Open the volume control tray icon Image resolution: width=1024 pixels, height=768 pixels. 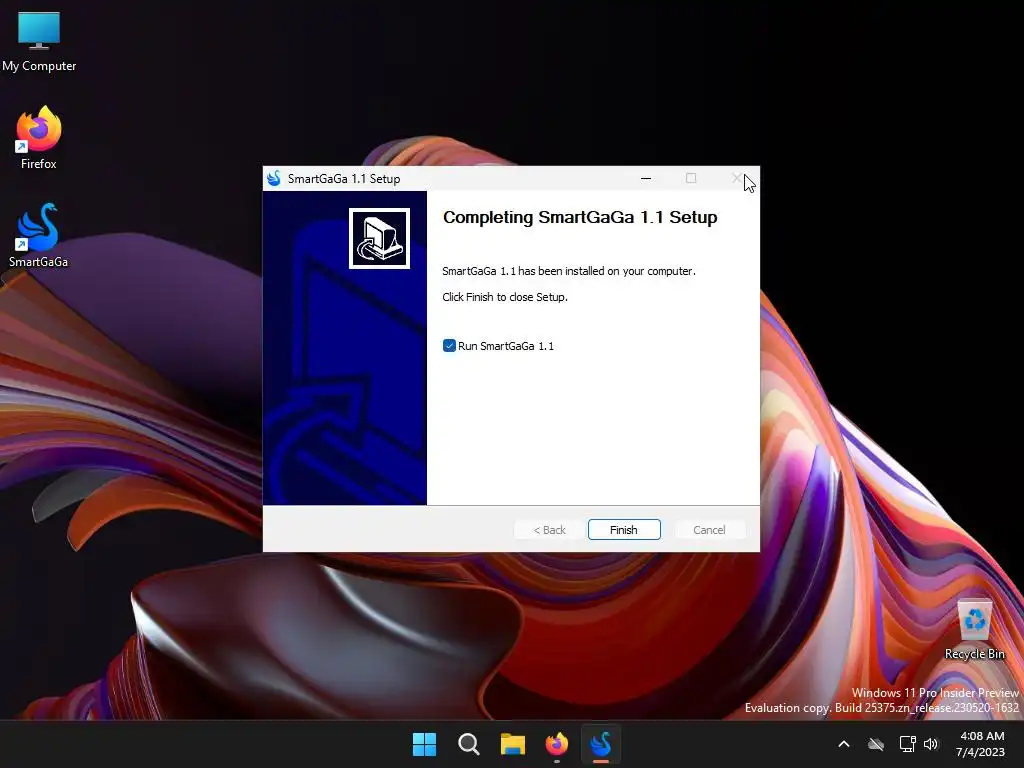tap(931, 744)
